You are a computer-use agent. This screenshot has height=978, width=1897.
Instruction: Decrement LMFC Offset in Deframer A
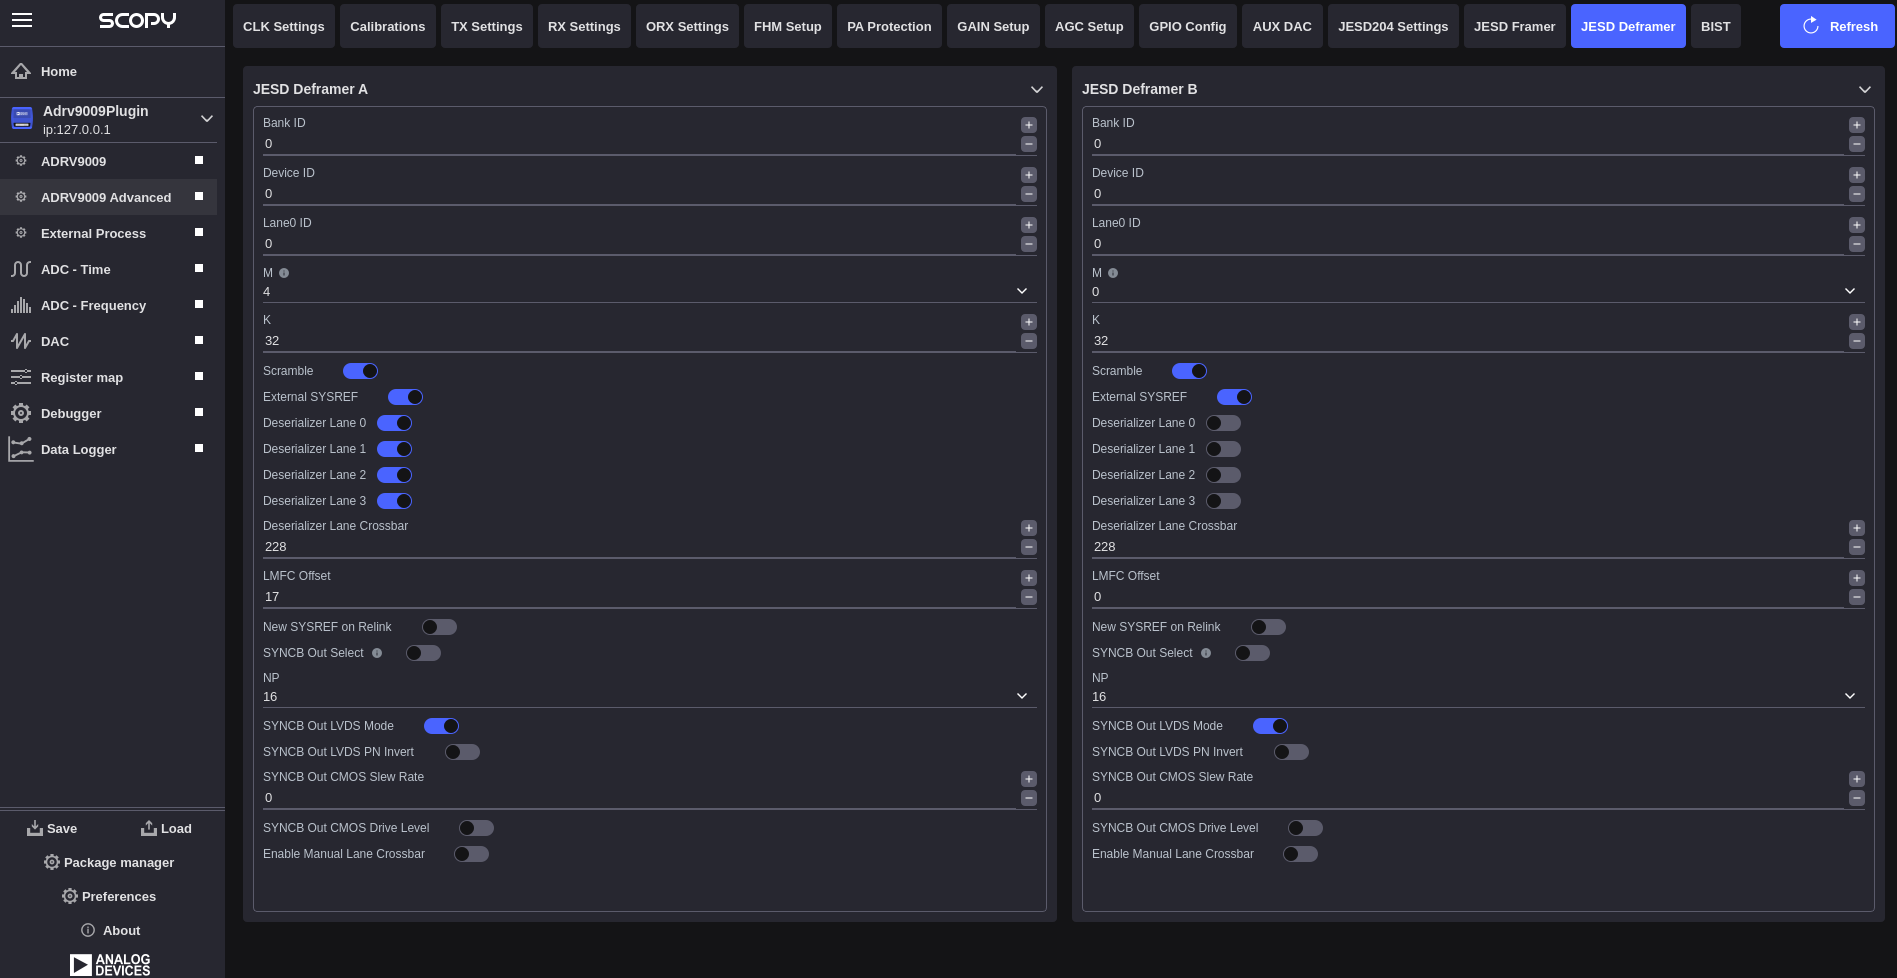[x=1029, y=597]
